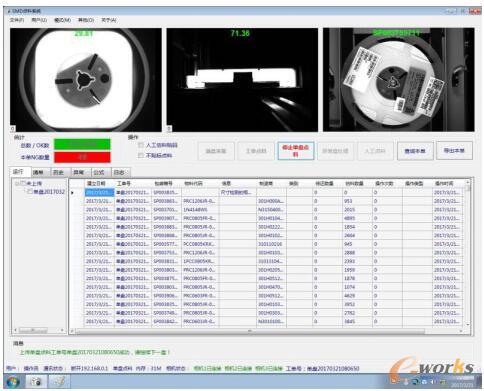Viewport: 484px width, 391px height.
Task: Open the second pinned taskbar app icon
Action: [x=59, y=381]
